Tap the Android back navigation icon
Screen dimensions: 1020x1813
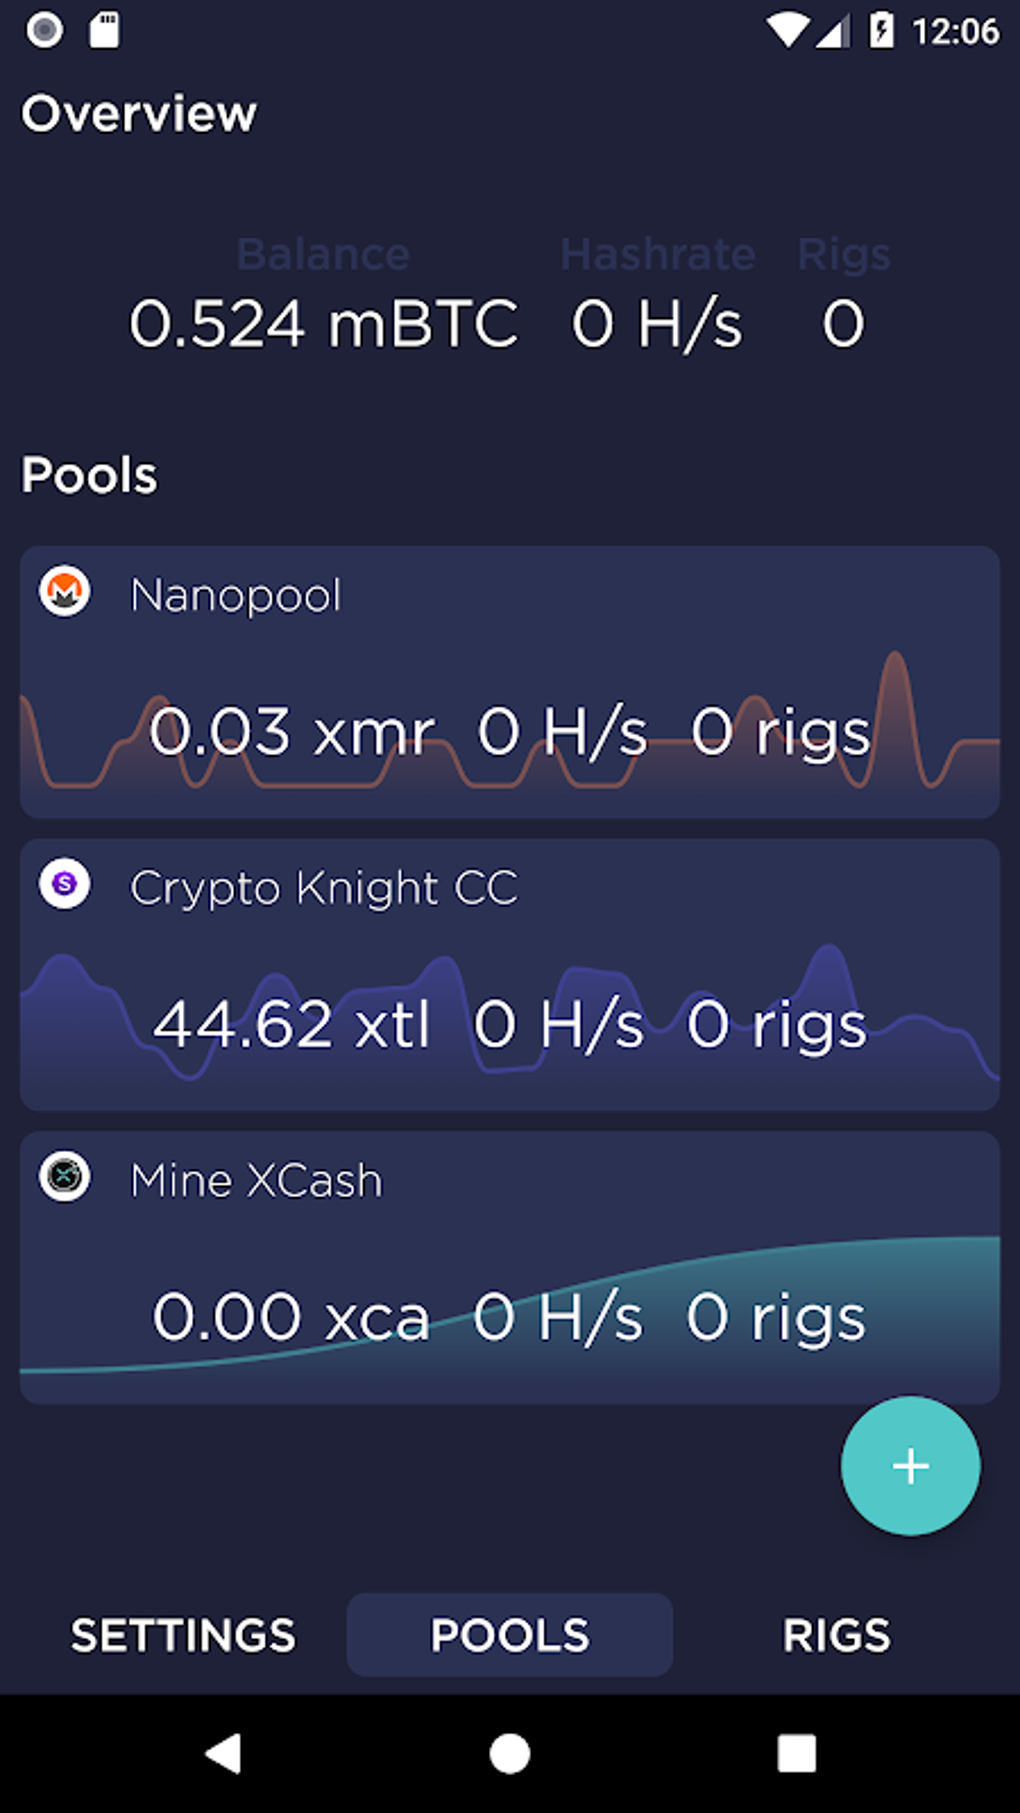[224, 1753]
